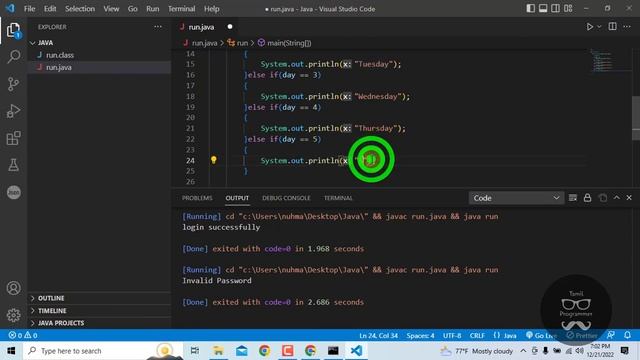640x360 pixels.
Task: Click Ln 24, Col 34 status entry
Action: tap(378, 336)
